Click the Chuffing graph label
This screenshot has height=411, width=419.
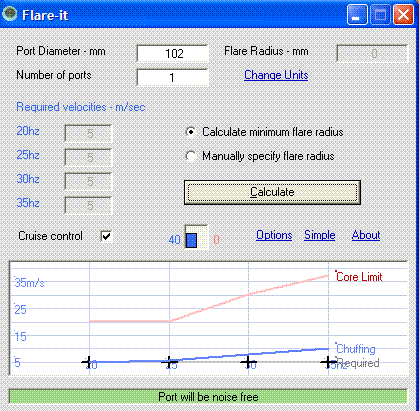click(x=356, y=349)
